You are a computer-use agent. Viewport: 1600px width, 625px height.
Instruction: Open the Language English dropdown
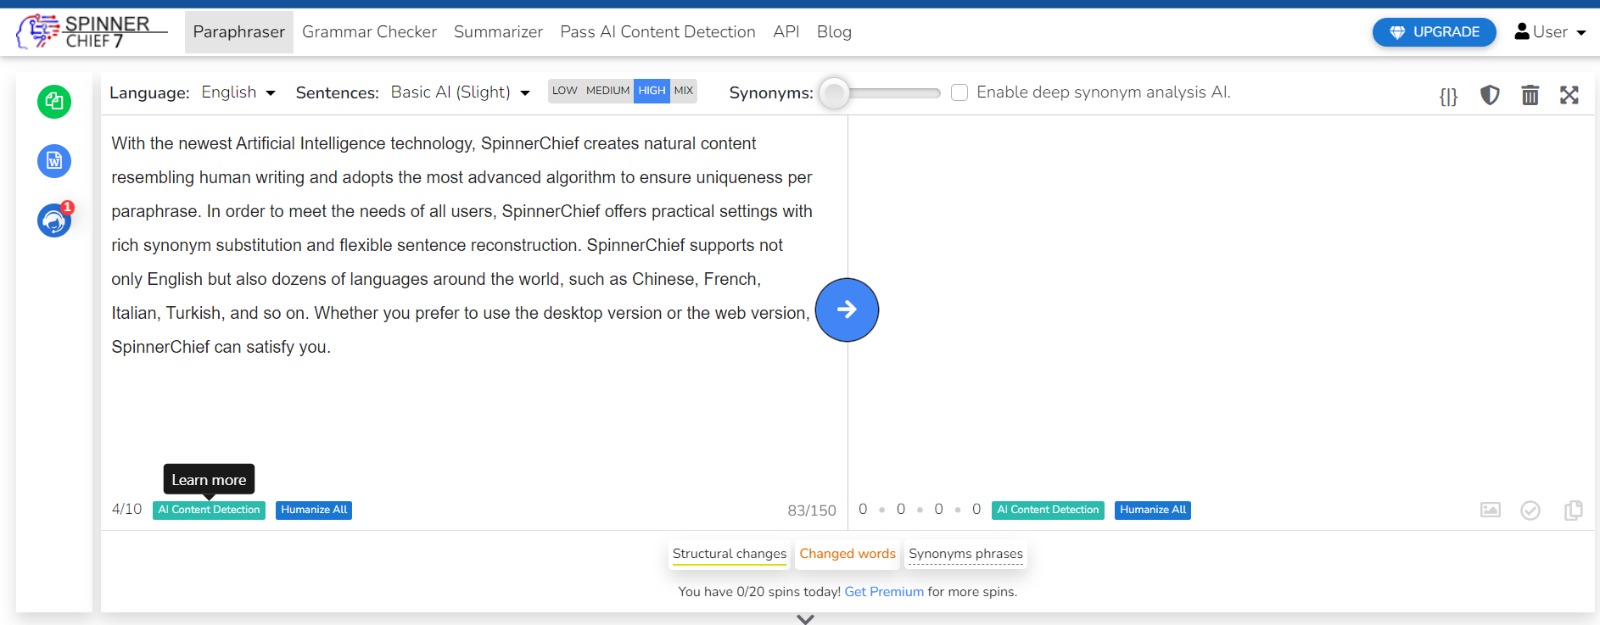coord(238,92)
